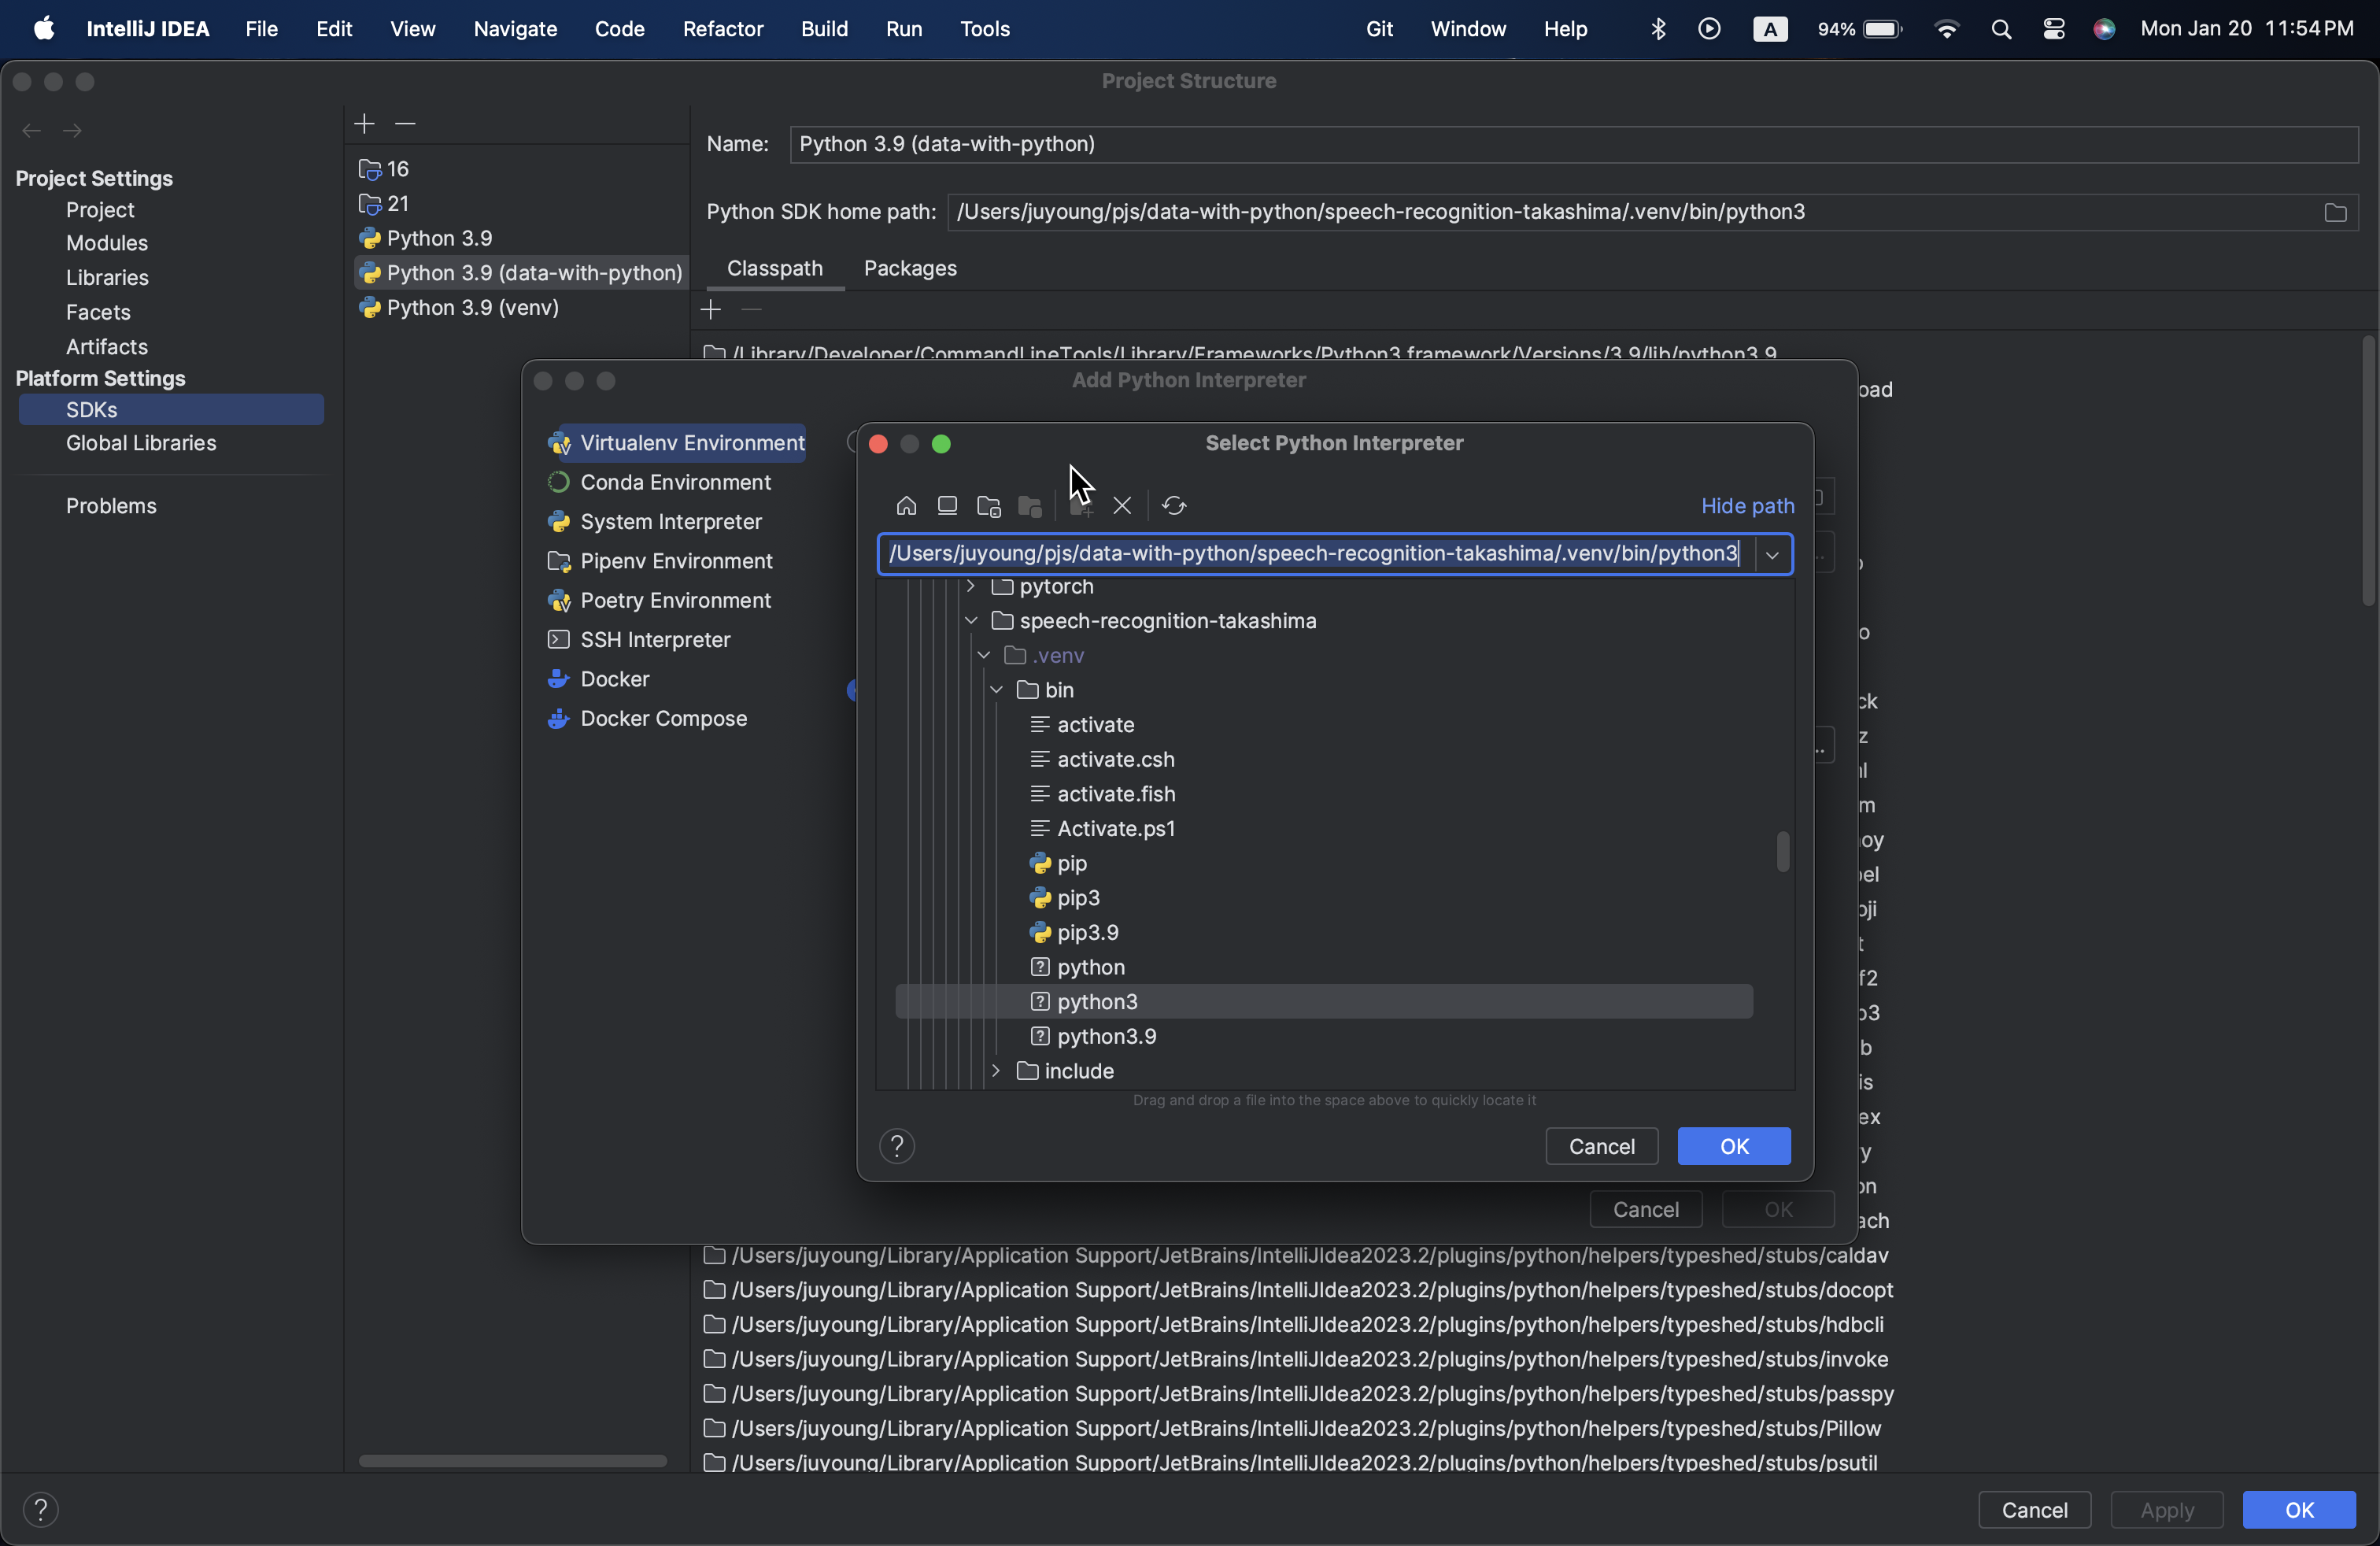
Task: Open the Refactor menu
Action: coord(722,29)
